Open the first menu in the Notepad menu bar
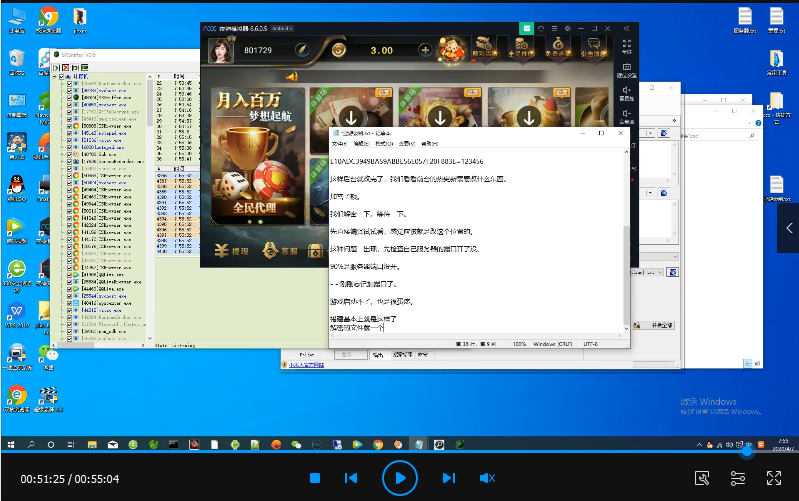Viewport: 799px width, 501px height. [339, 144]
